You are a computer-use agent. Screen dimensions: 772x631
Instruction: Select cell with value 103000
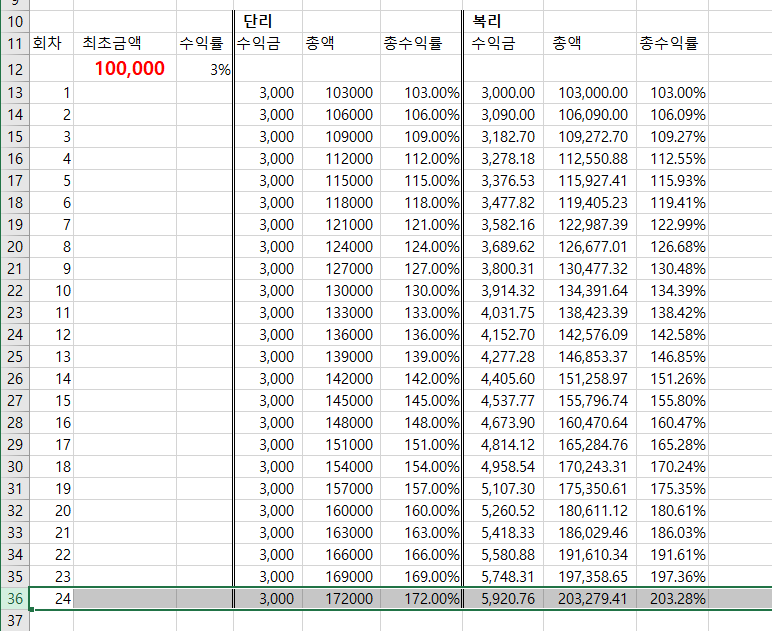pos(341,93)
